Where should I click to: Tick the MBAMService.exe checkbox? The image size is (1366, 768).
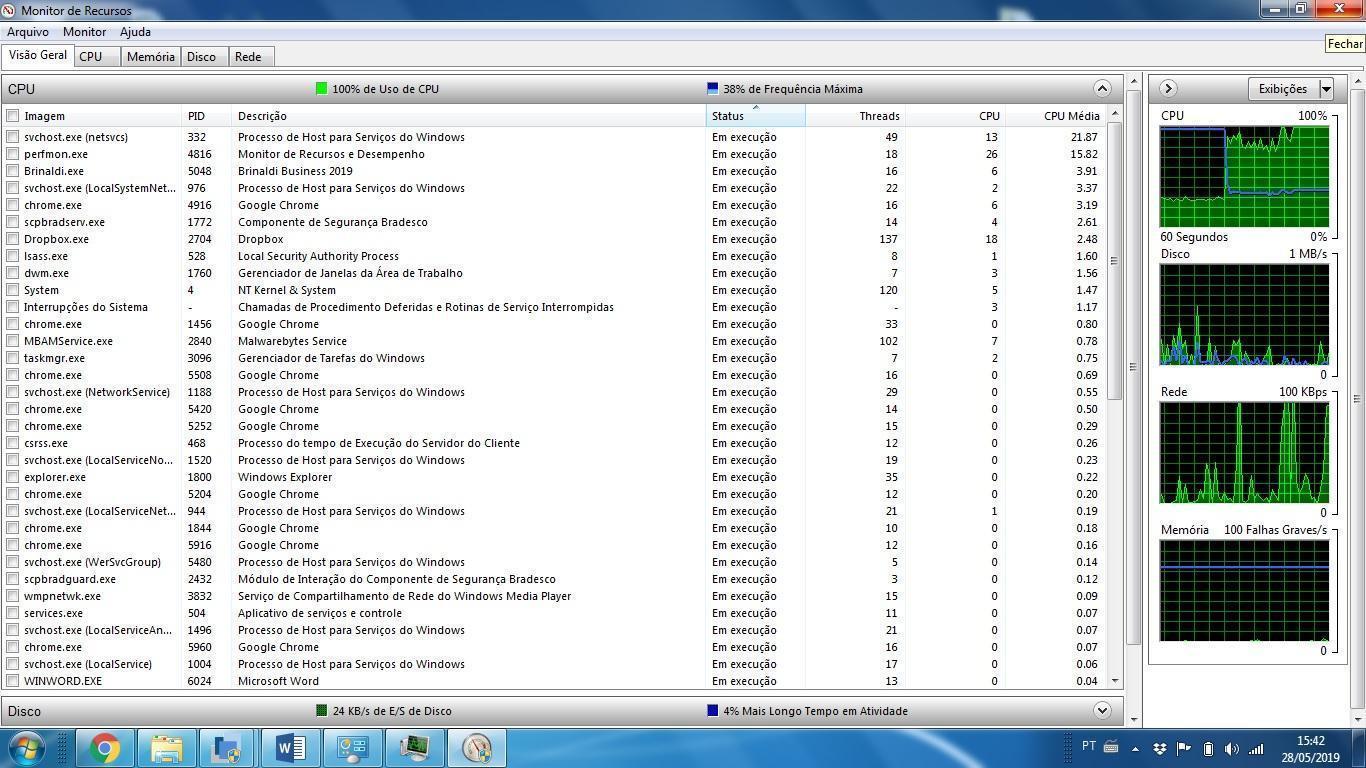coord(12,341)
